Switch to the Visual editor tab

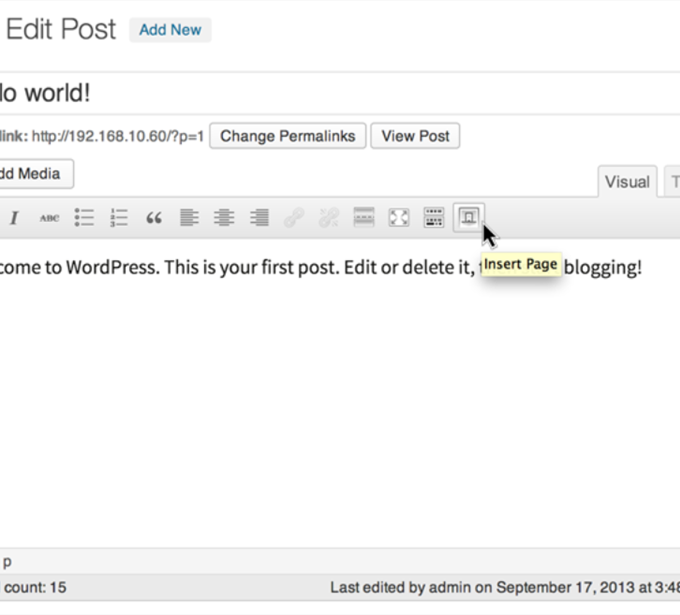[627, 182]
